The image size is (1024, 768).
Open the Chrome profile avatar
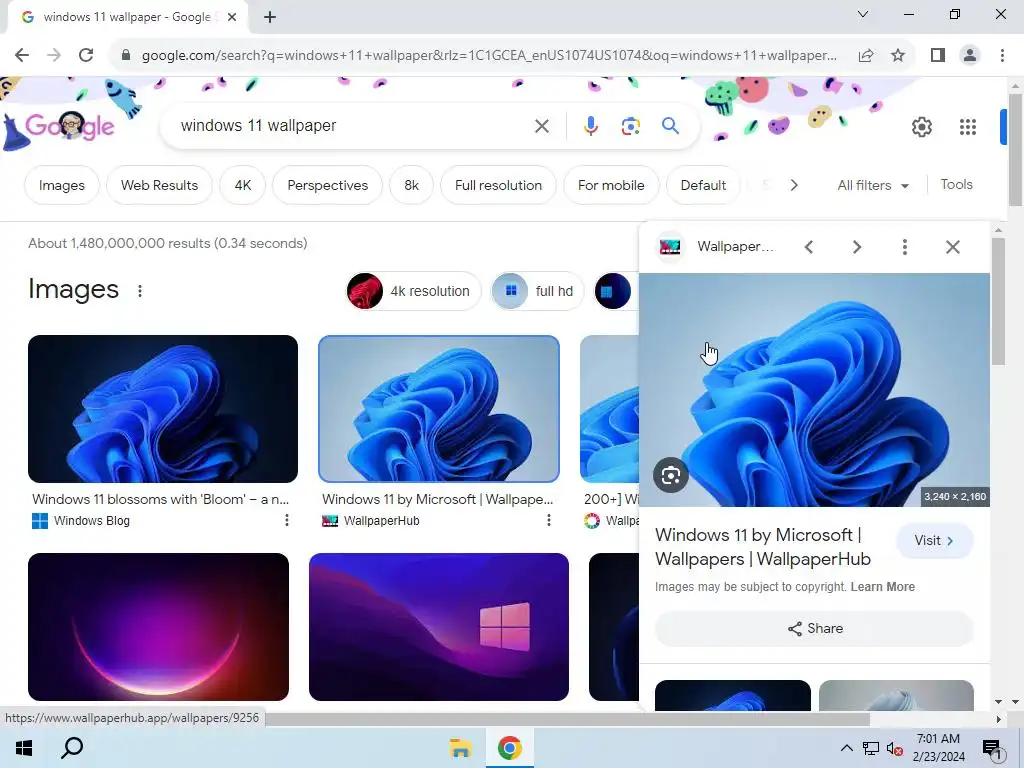click(970, 56)
